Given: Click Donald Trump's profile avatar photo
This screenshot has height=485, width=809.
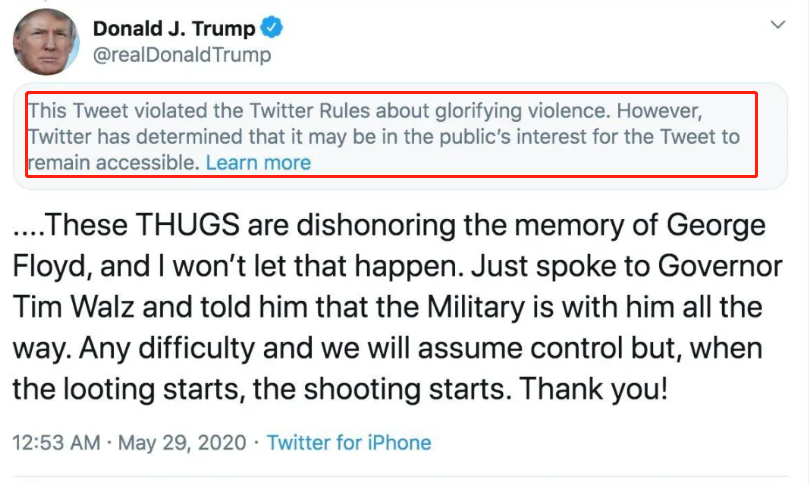Looking at the screenshot, I should (x=46, y=40).
